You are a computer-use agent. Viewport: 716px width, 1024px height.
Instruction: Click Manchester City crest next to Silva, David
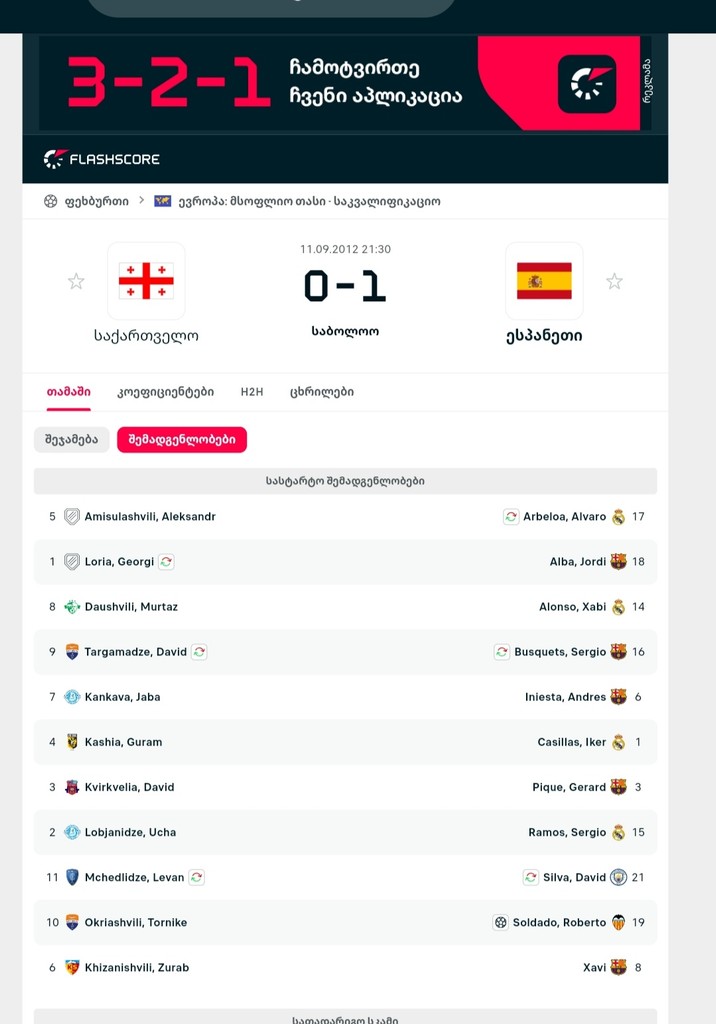[x=618, y=877]
